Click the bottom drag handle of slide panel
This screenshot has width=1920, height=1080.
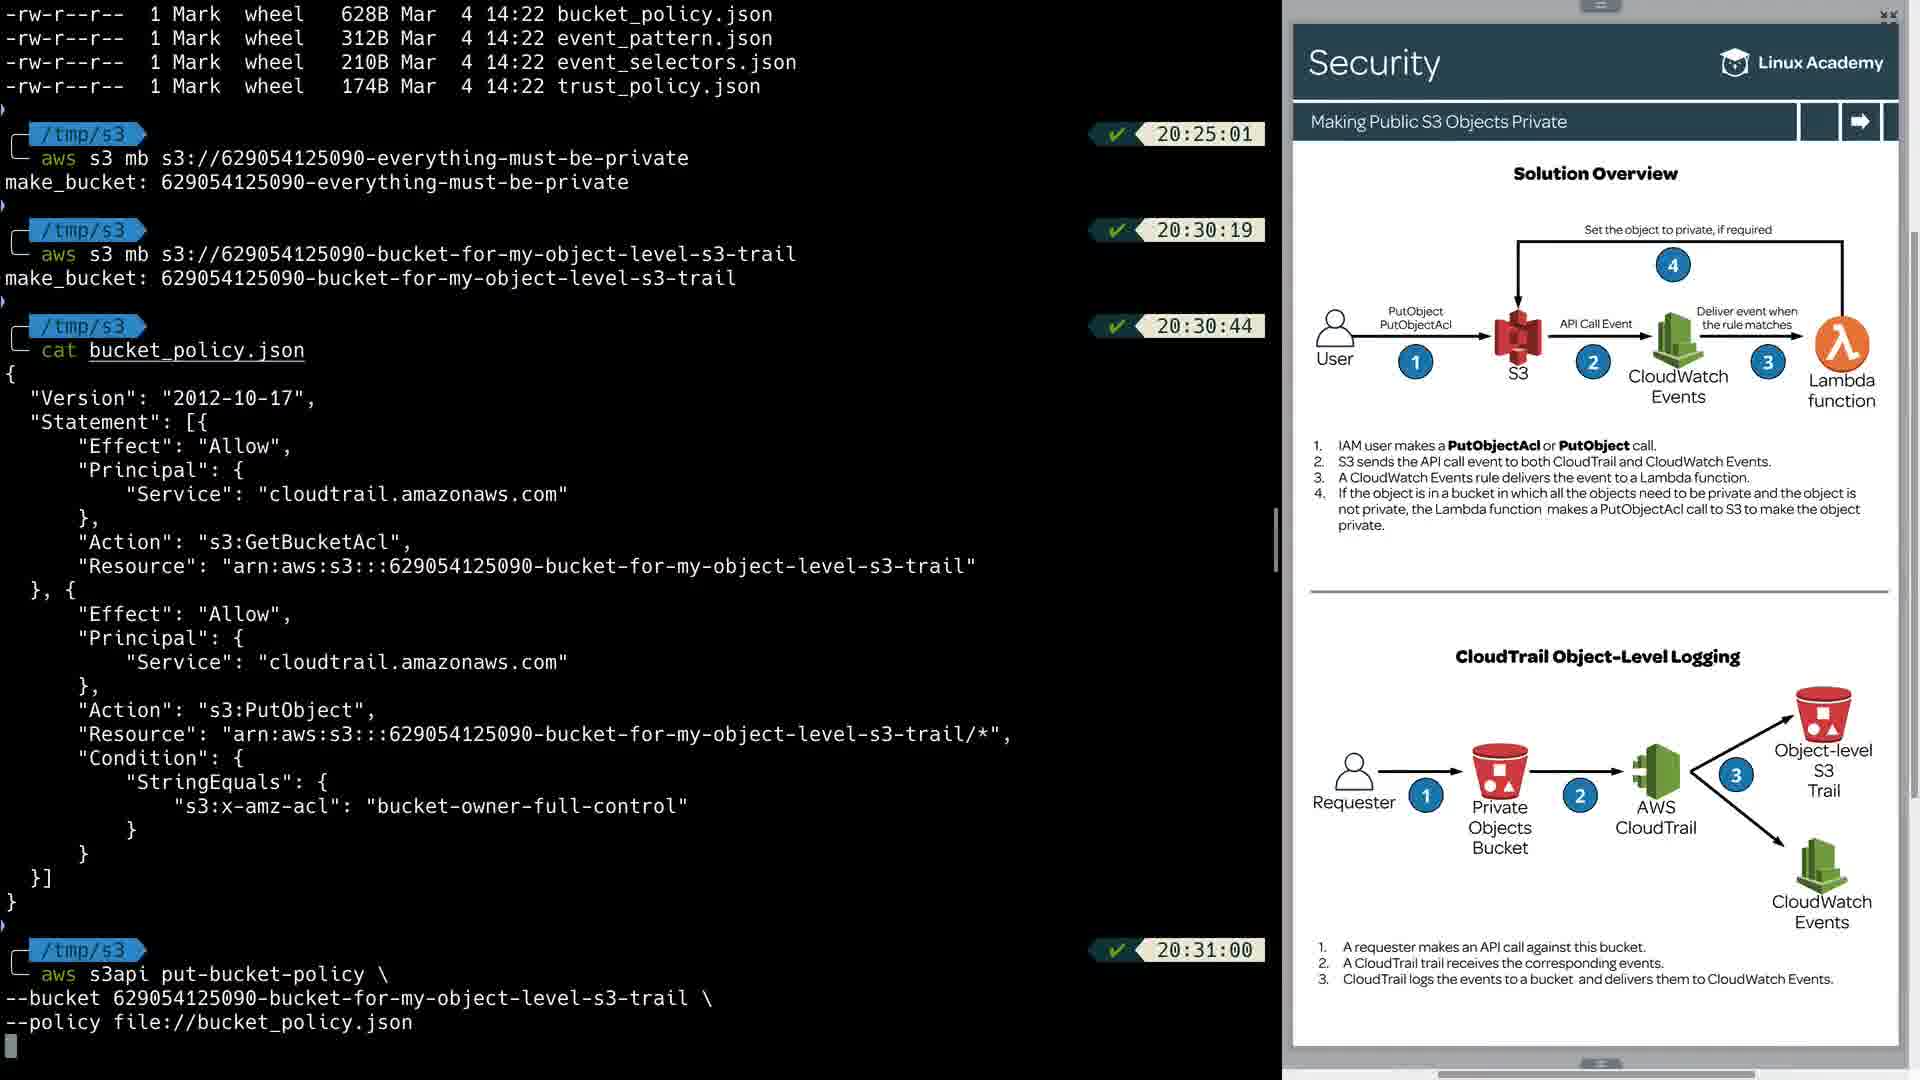point(1600,1063)
